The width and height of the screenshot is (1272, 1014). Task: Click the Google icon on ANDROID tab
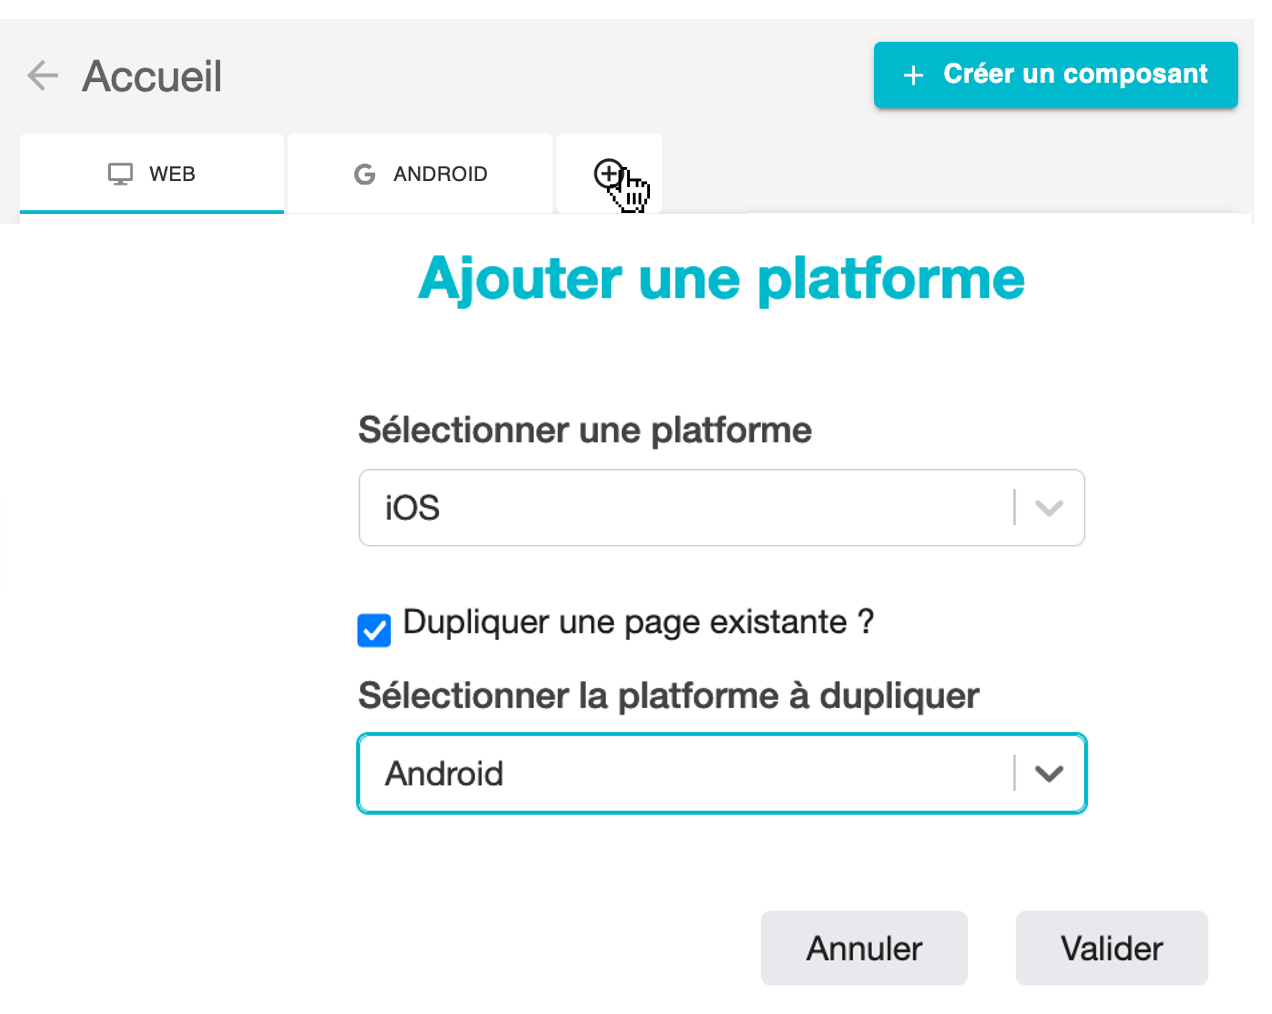(x=365, y=175)
